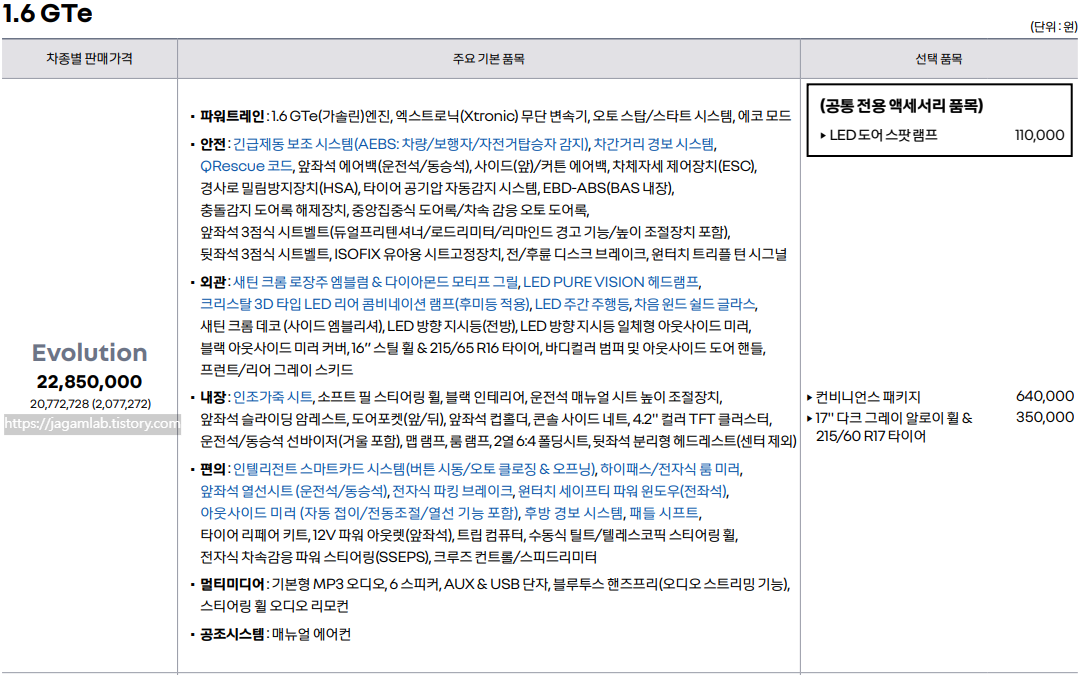Screen dimensions: 1081x675
Task: Click '긴급제동 보조 시스템(AEBS' blue text
Action: (x=313, y=144)
